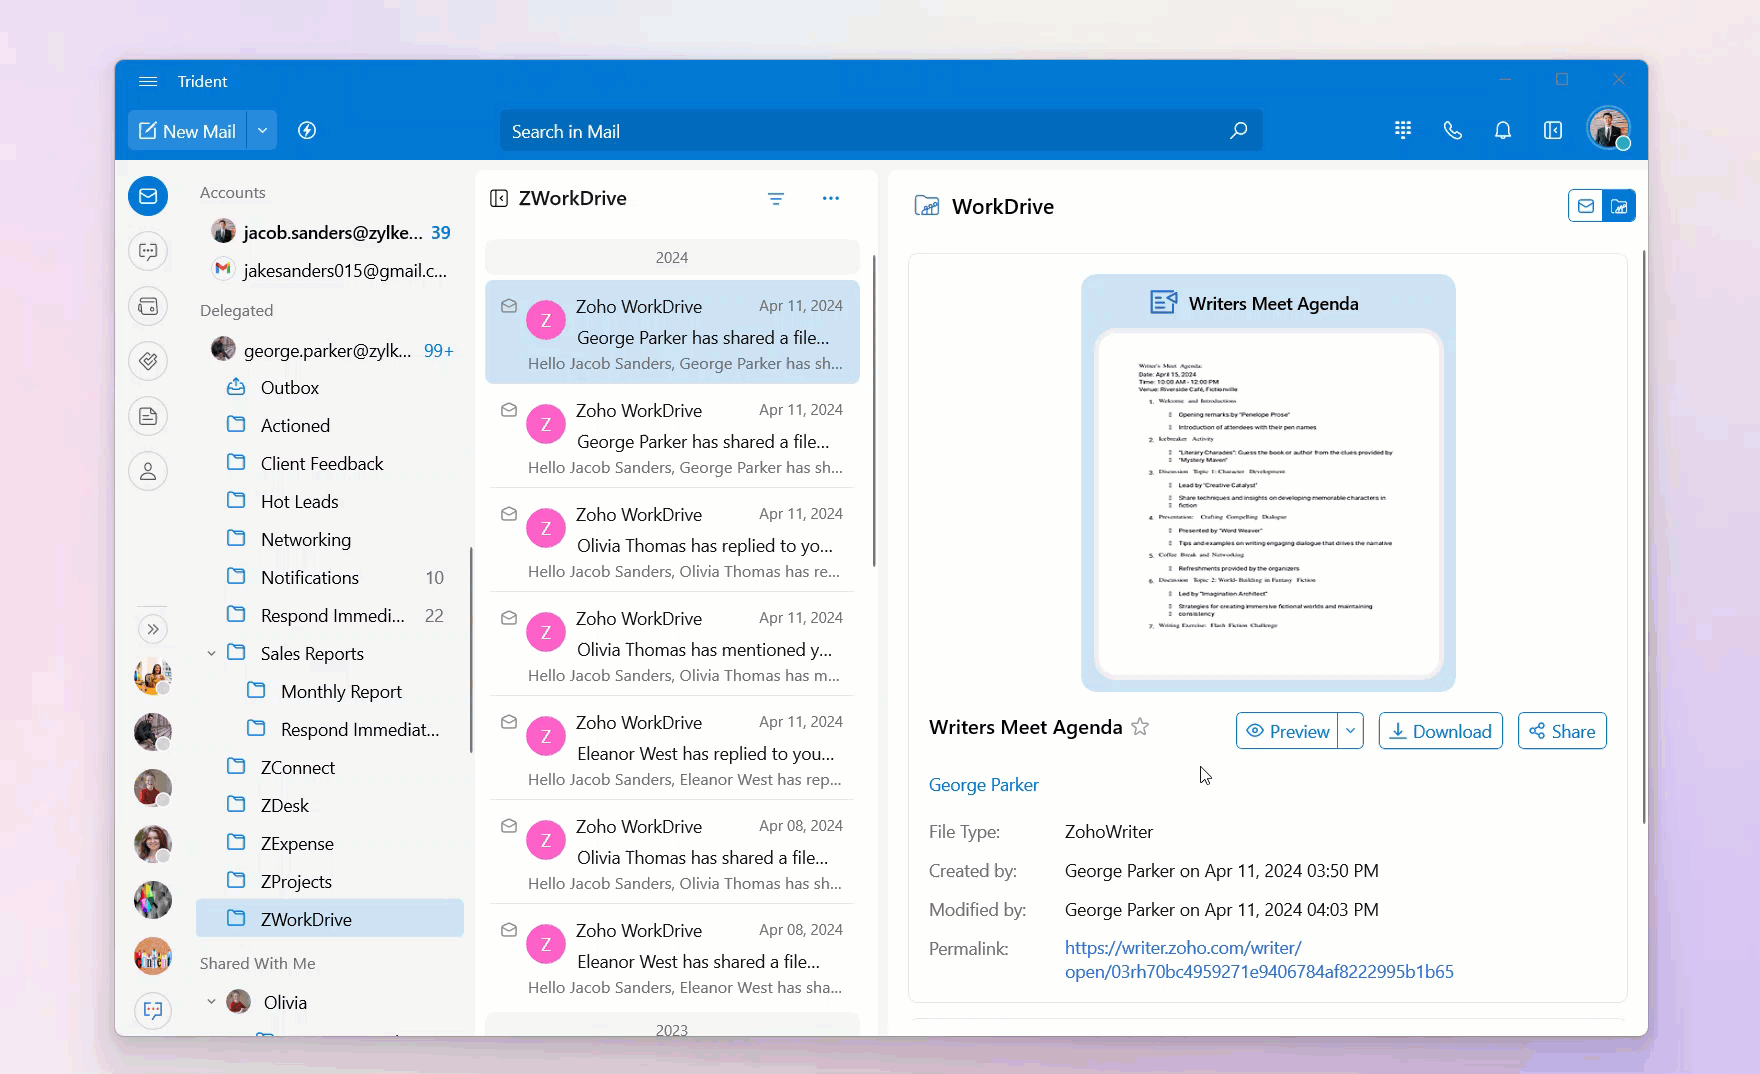Mark Olivia Thomas mentioned email read icon
Viewport: 1760px width, 1074px height.
click(x=509, y=618)
